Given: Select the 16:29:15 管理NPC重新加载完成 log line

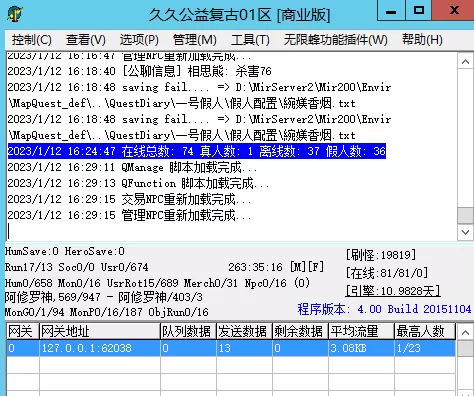Looking at the screenshot, I should (x=129, y=215).
